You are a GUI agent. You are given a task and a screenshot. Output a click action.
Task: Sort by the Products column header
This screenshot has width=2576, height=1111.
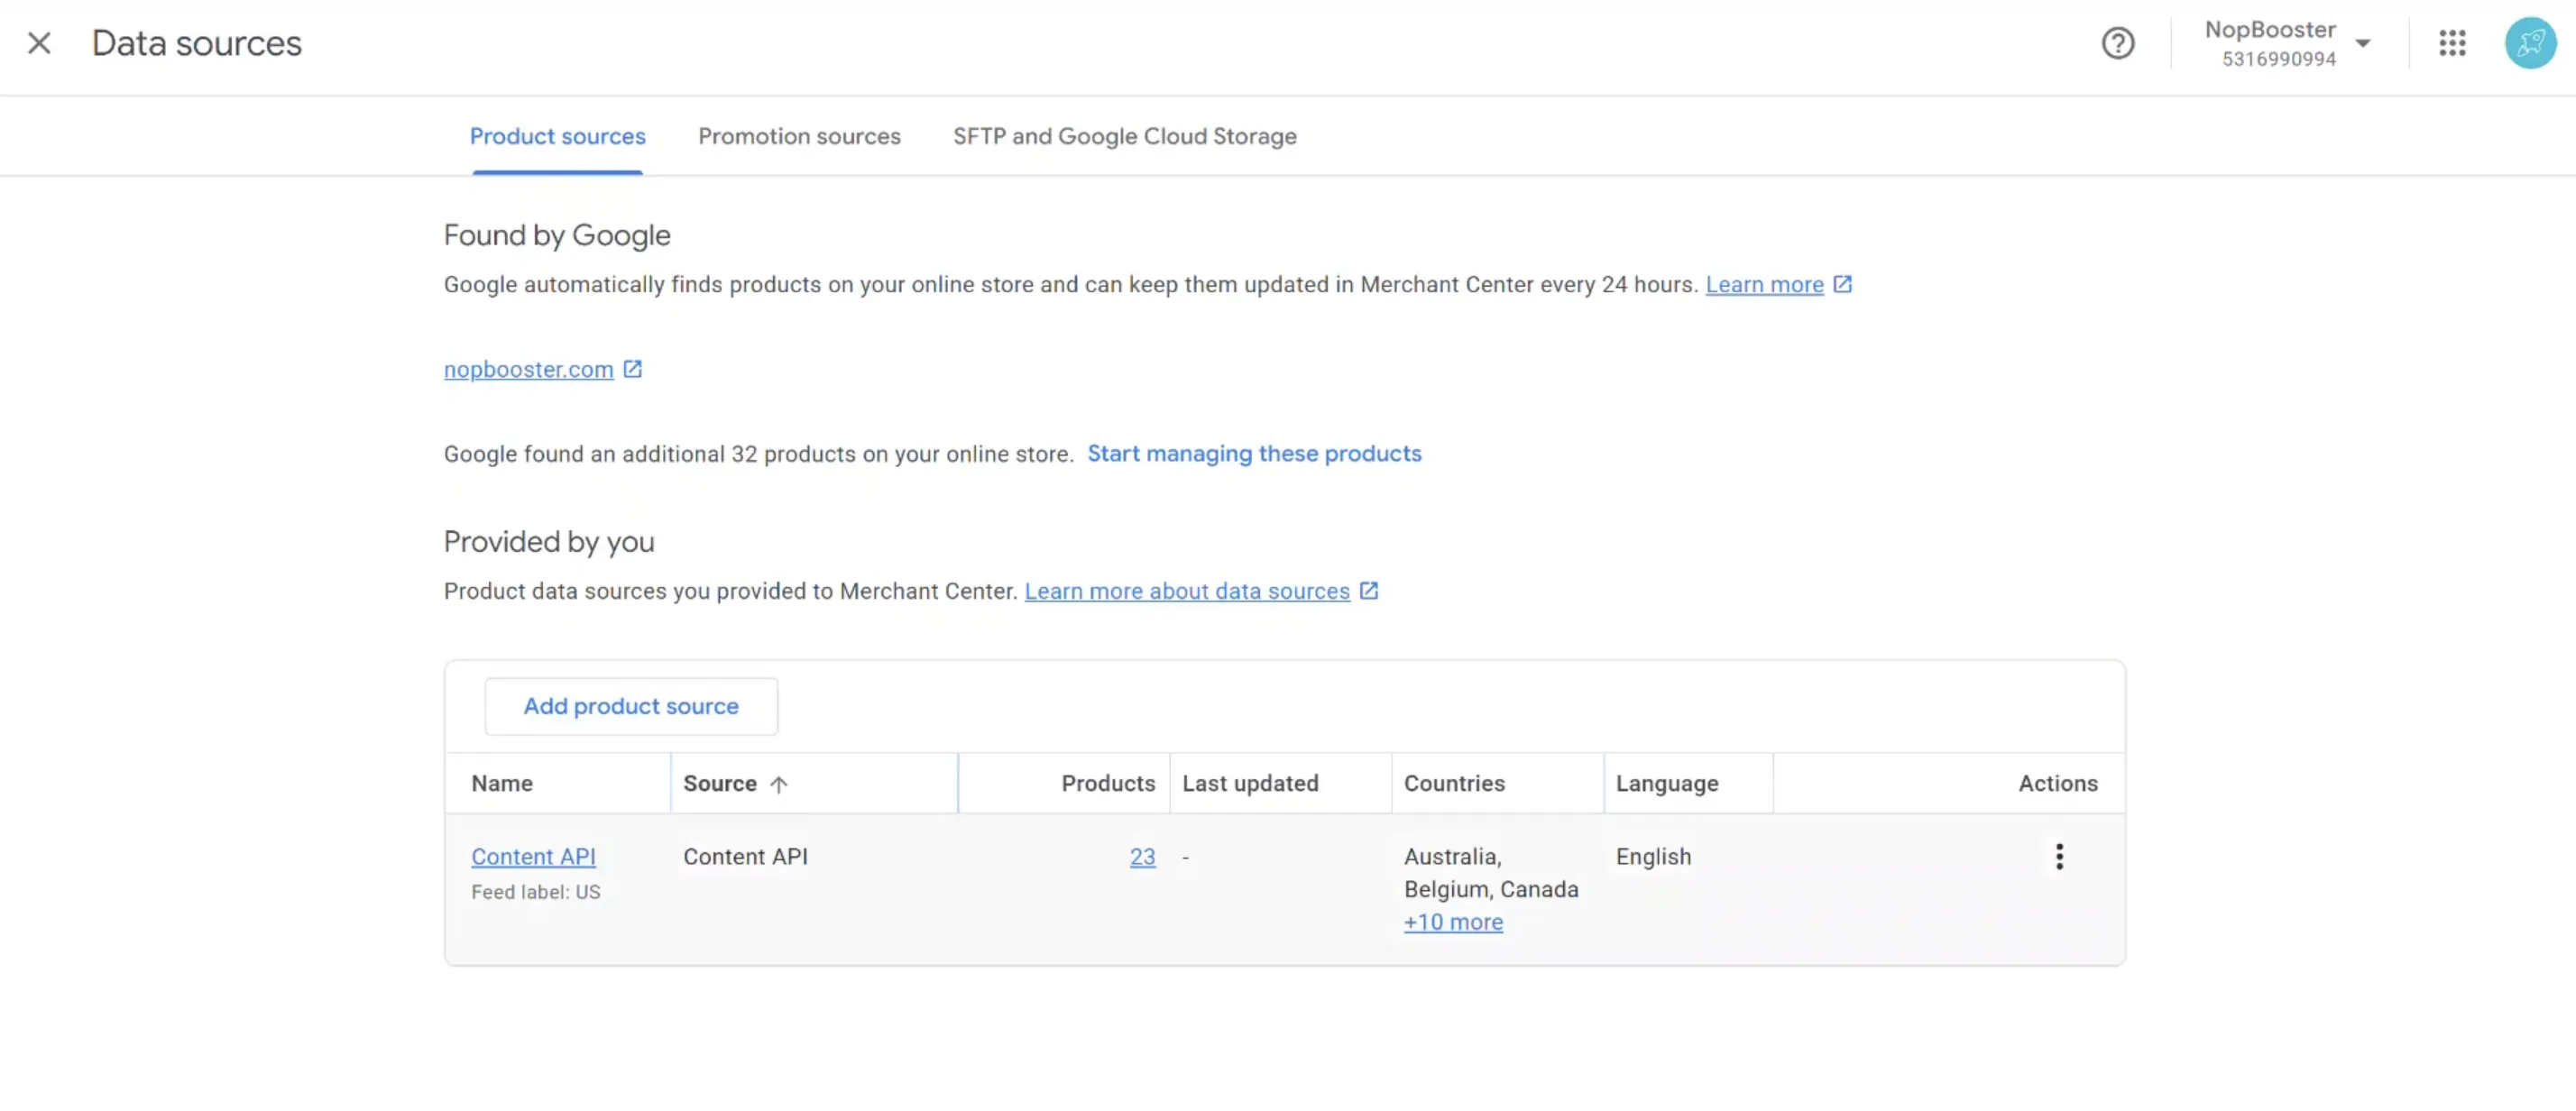pos(1108,783)
